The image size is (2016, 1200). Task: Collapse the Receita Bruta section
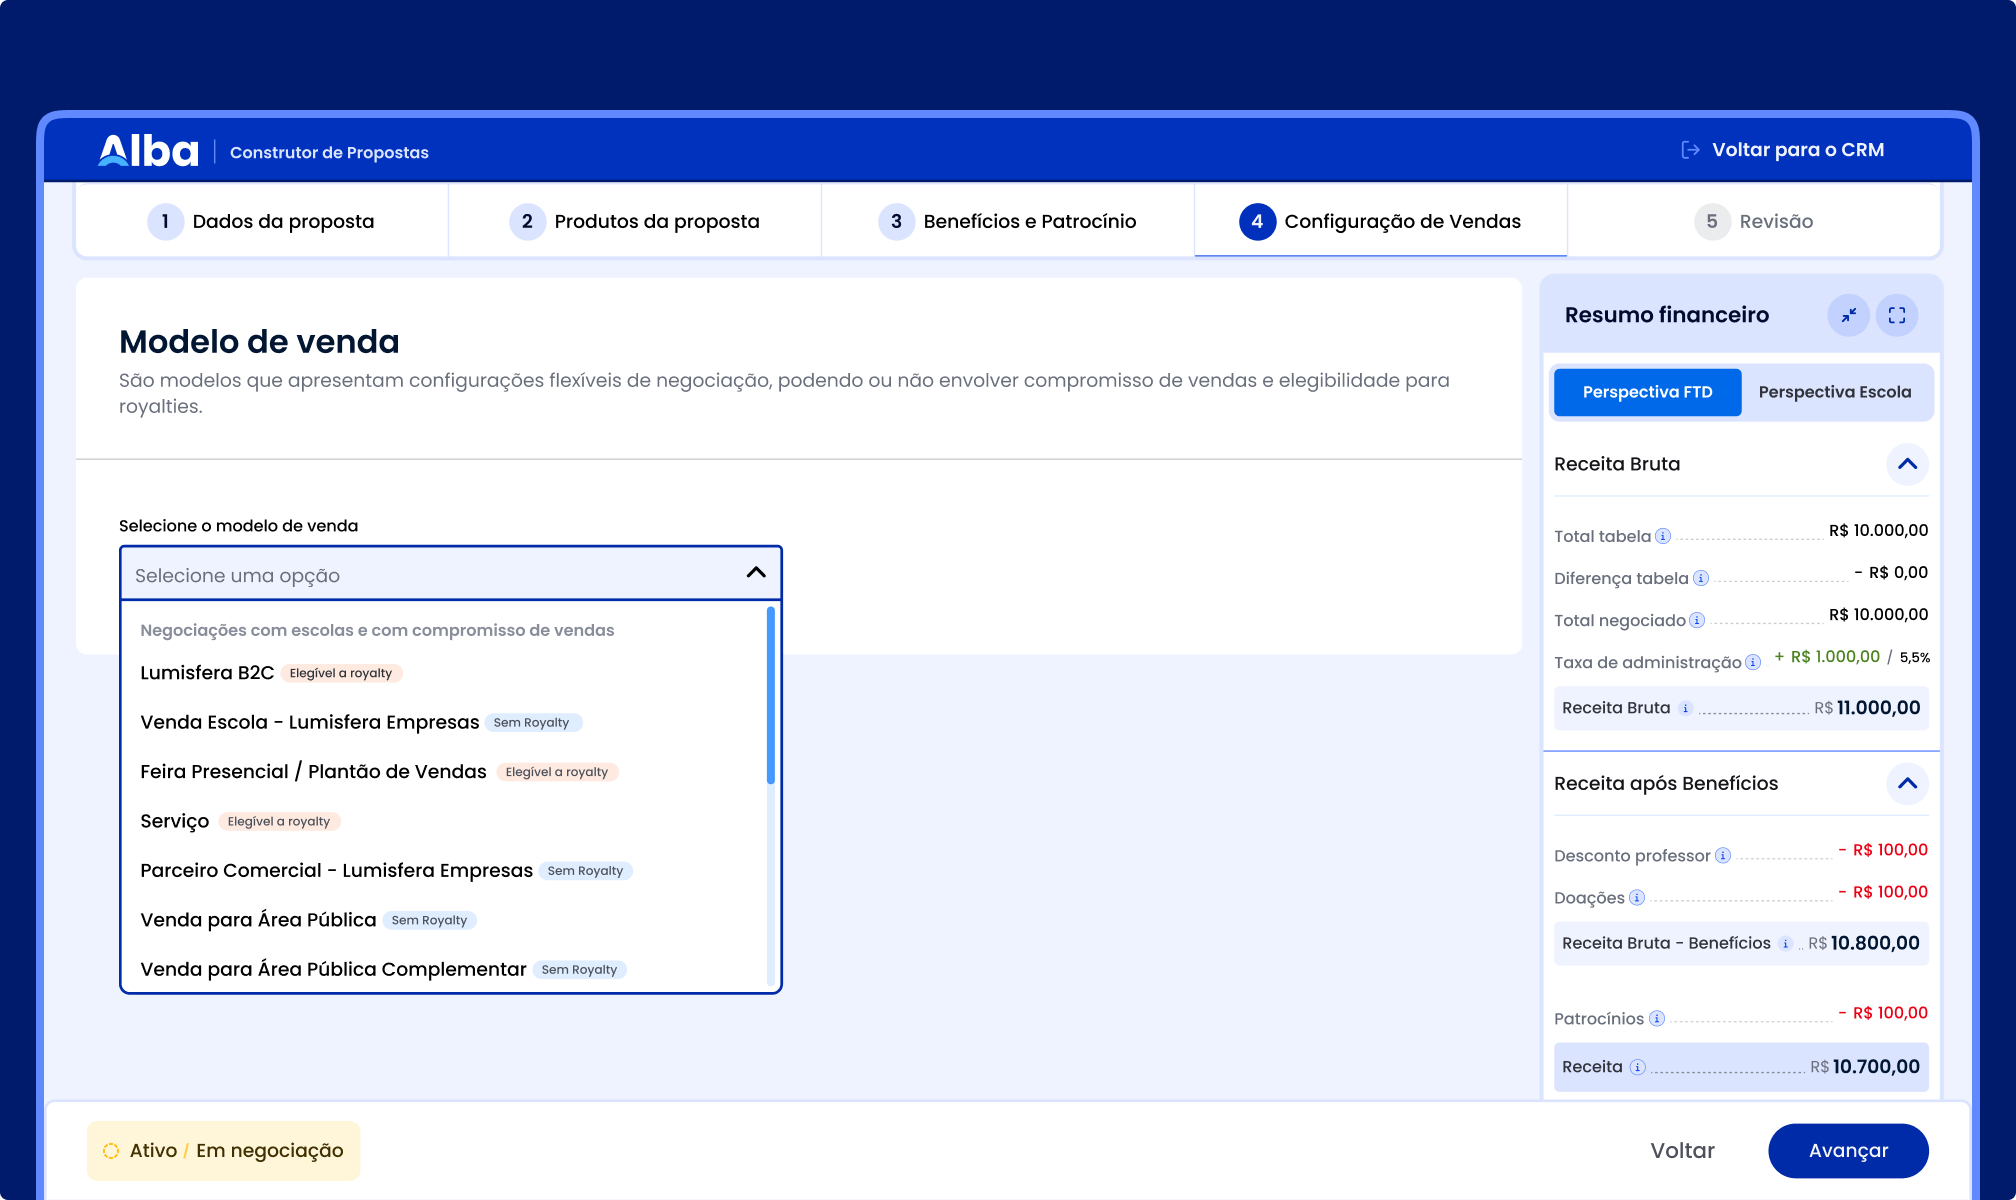coord(1907,464)
